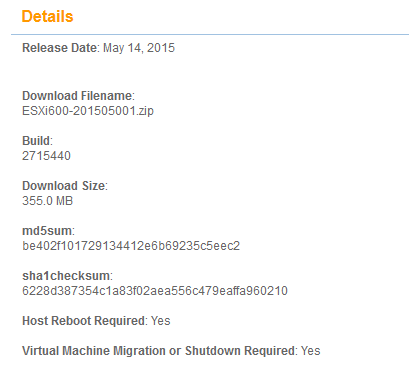The height and width of the screenshot is (371, 409).
Task: Click the sha1checksum label
Action: [66, 276]
